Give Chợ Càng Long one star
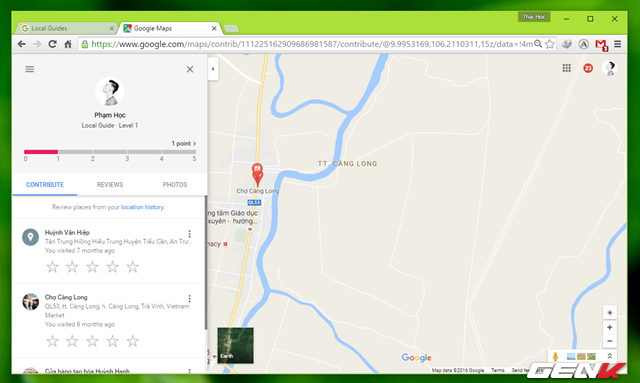Screen dimensions: 640x383 click(x=52, y=341)
